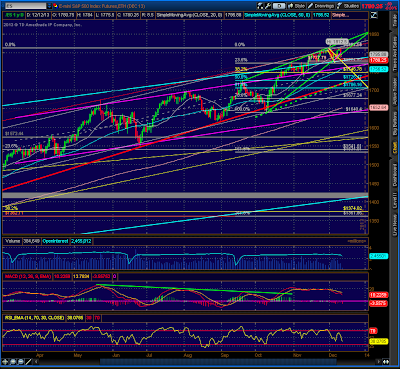
Task: Select the crosshair pan tool at bottom left
Action: coord(5,362)
